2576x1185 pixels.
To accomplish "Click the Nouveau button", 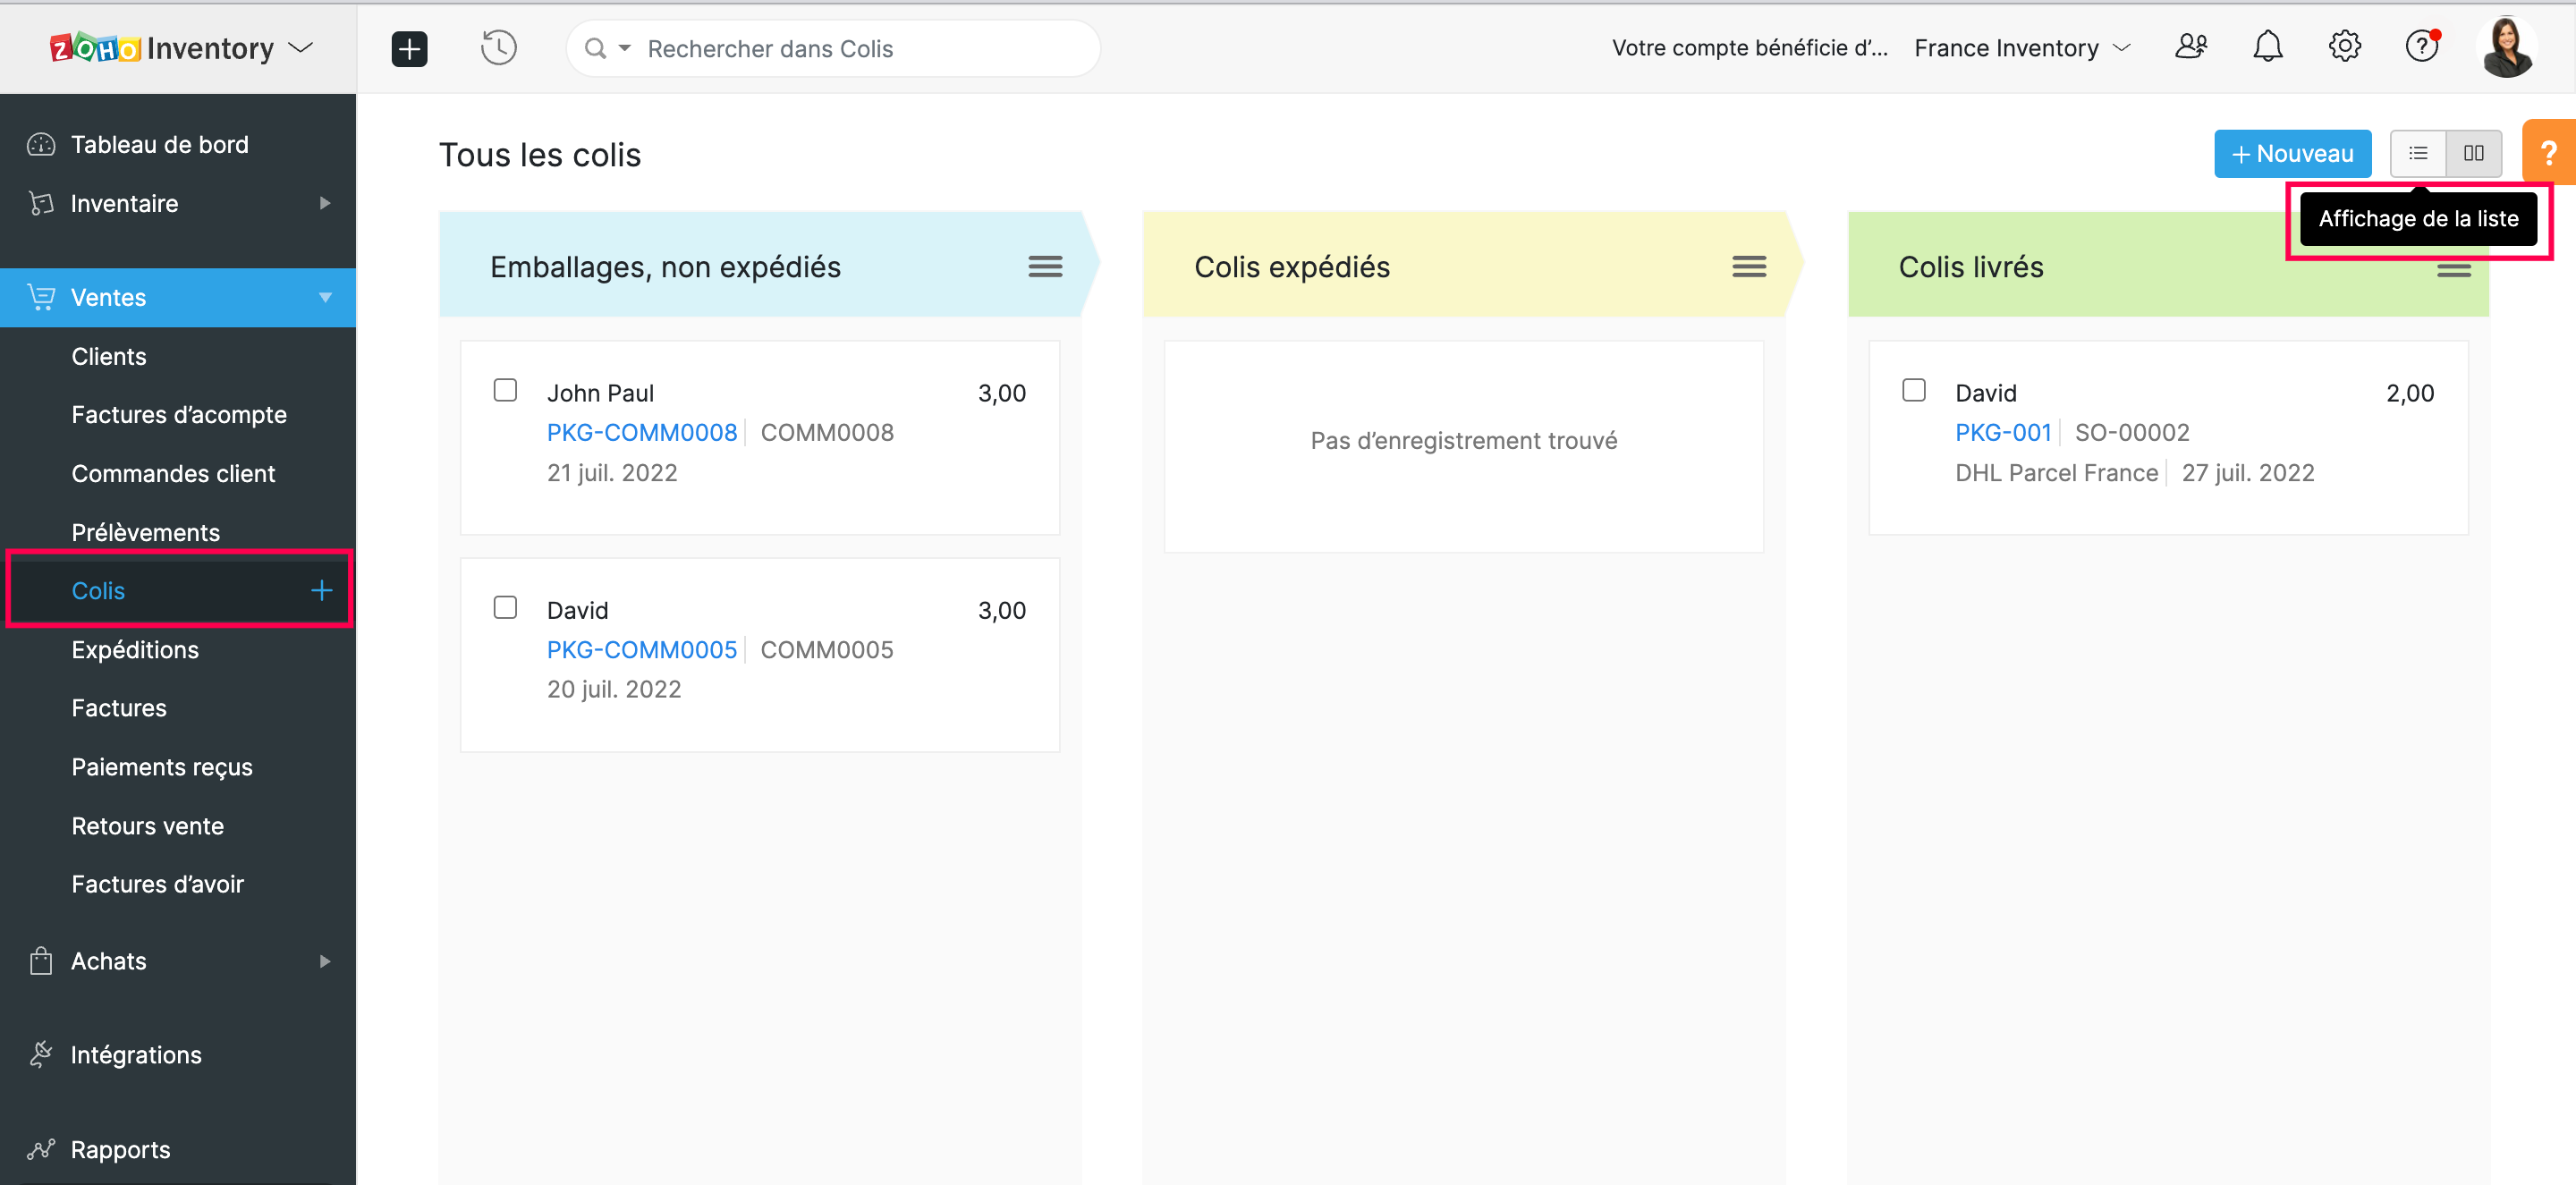I will pyautogui.click(x=2292, y=153).
